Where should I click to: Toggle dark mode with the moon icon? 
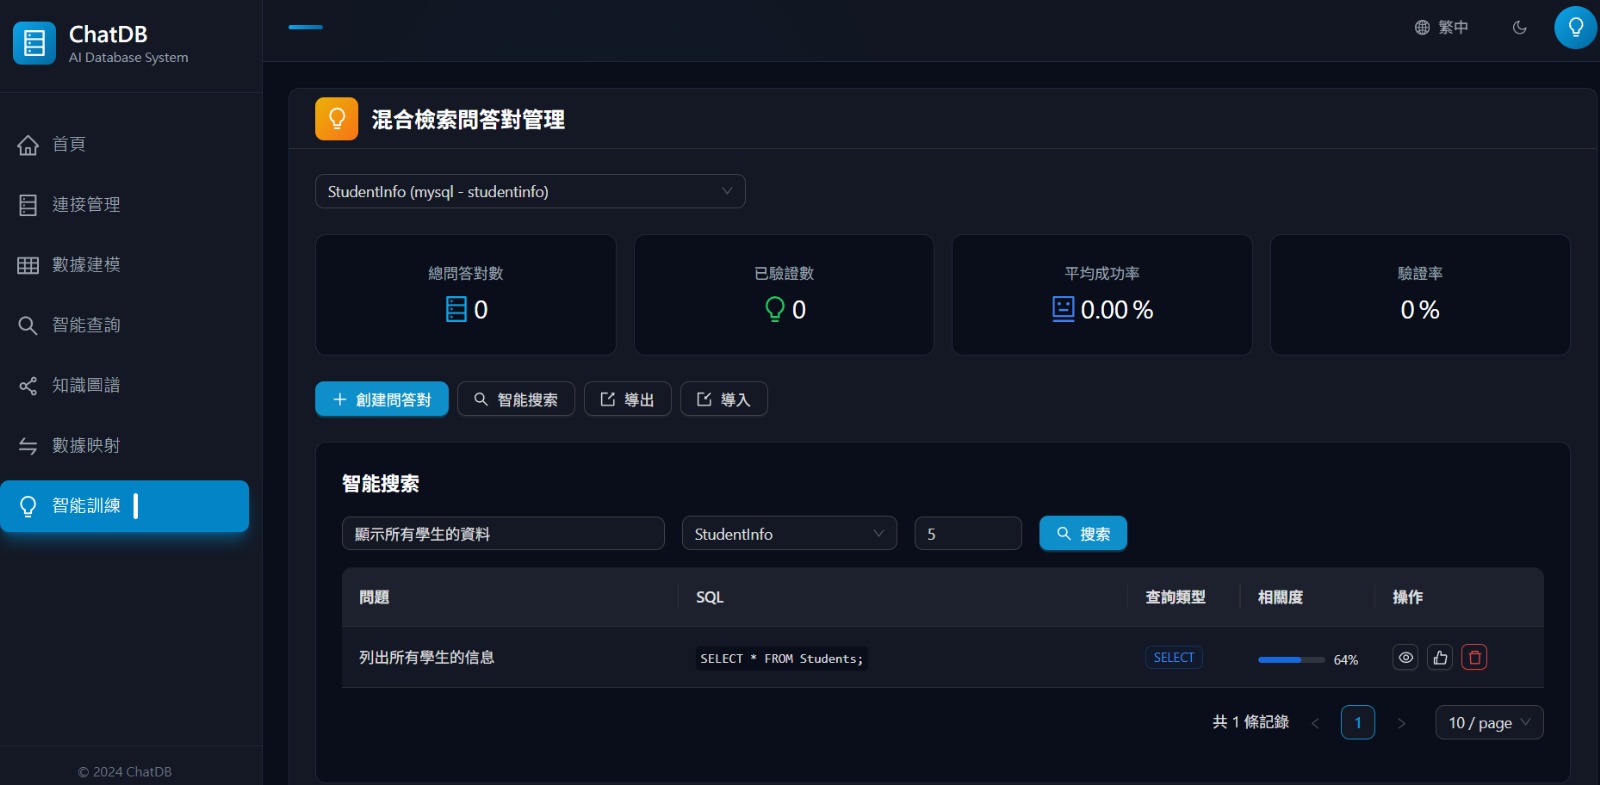coord(1520,27)
